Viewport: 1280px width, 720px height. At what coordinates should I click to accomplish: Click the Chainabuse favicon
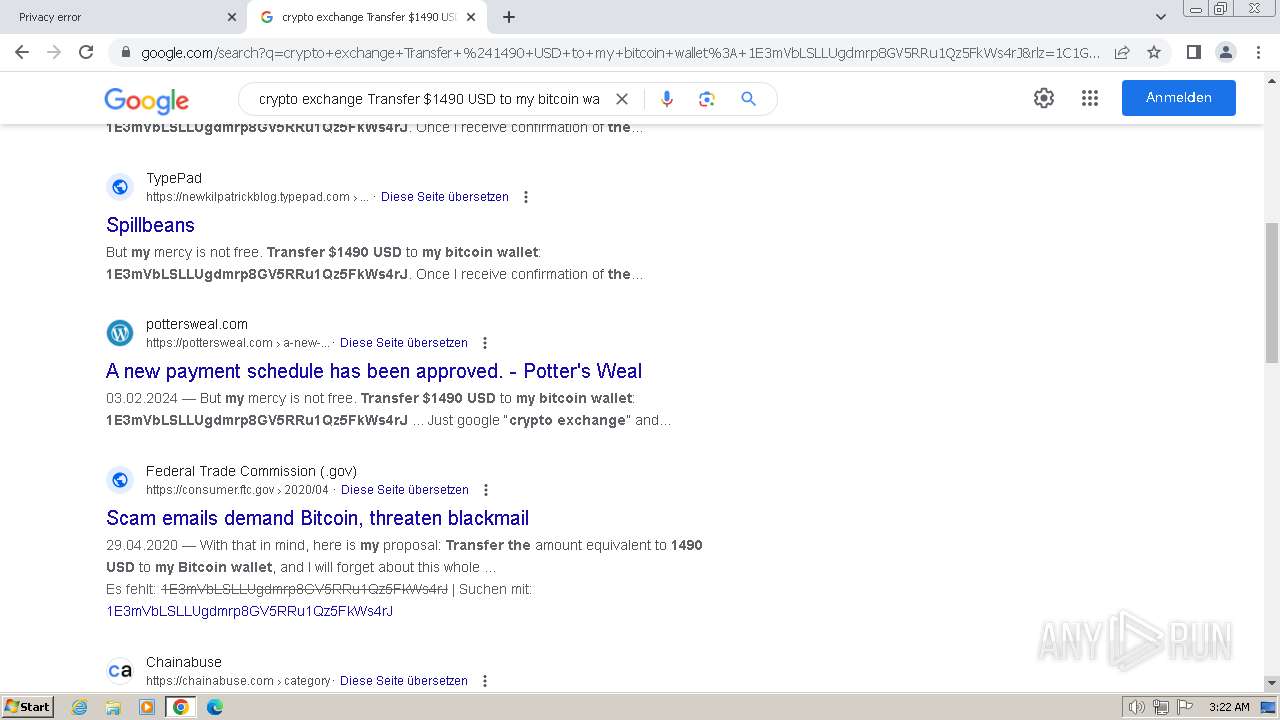(x=120, y=671)
